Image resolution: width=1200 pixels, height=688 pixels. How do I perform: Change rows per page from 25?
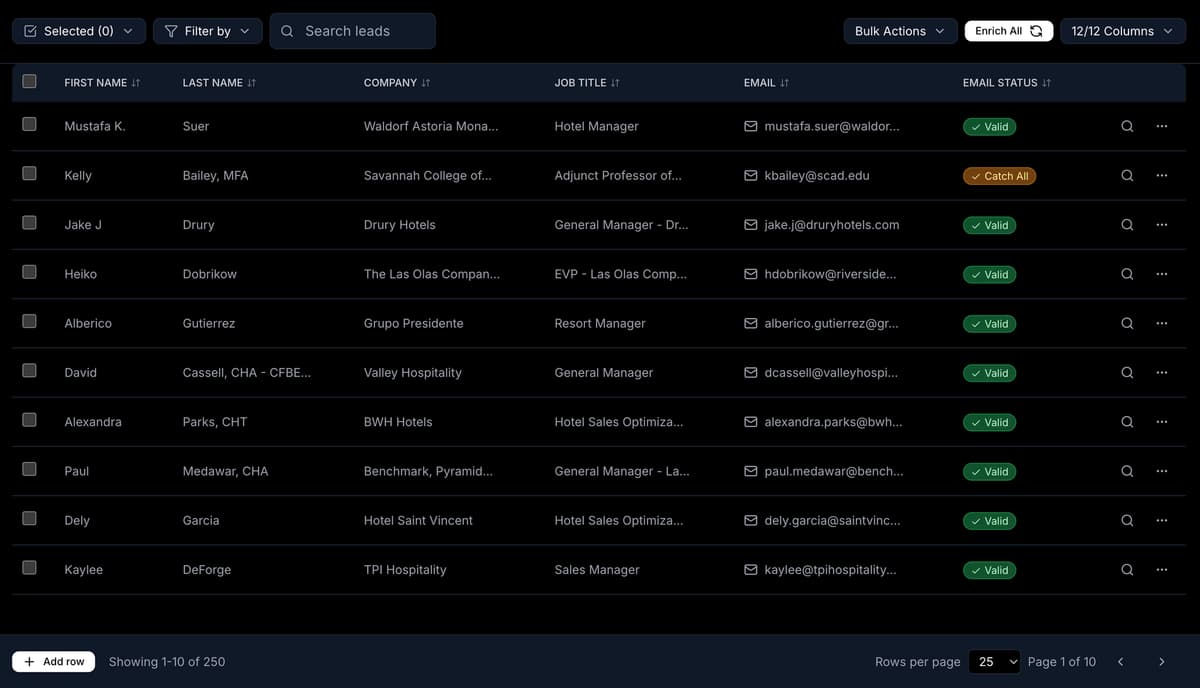(x=996, y=662)
